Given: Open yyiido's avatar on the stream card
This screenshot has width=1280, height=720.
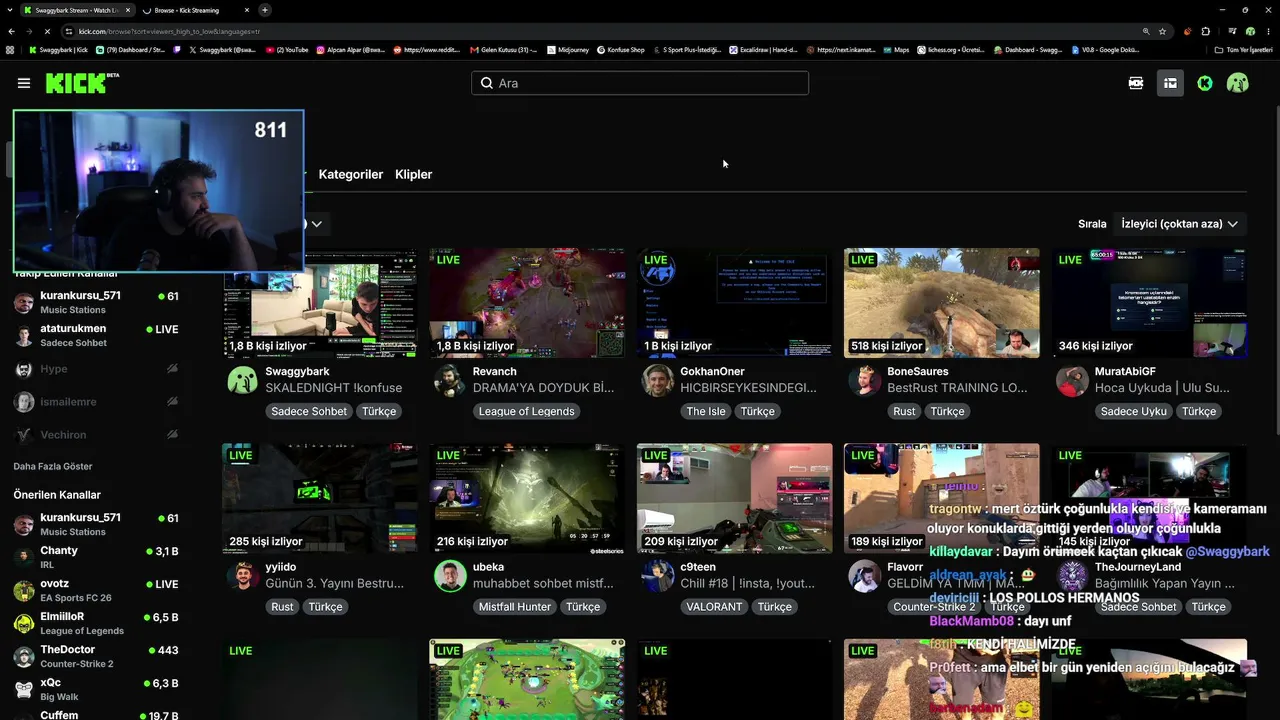Looking at the screenshot, I should (242, 576).
